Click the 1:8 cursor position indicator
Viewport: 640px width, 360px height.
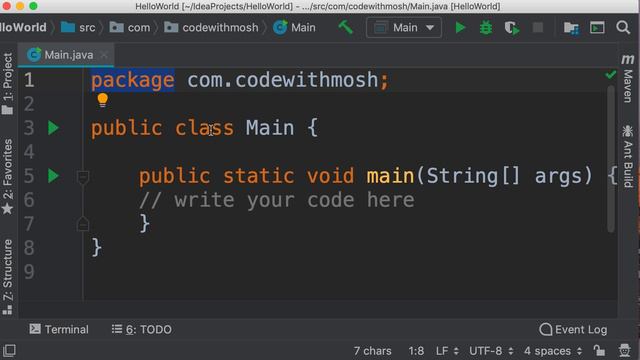(x=416, y=351)
